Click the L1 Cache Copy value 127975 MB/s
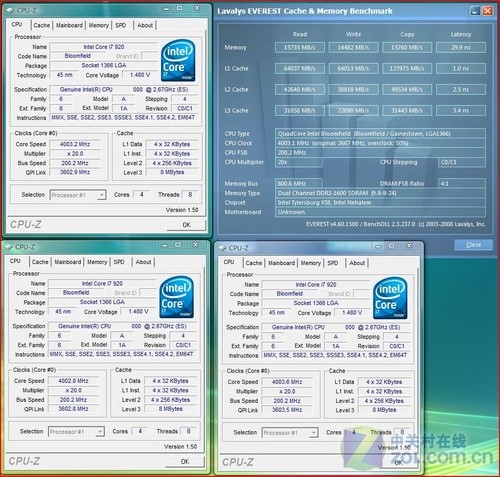The width and height of the screenshot is (500, 477). coord(407,69)
